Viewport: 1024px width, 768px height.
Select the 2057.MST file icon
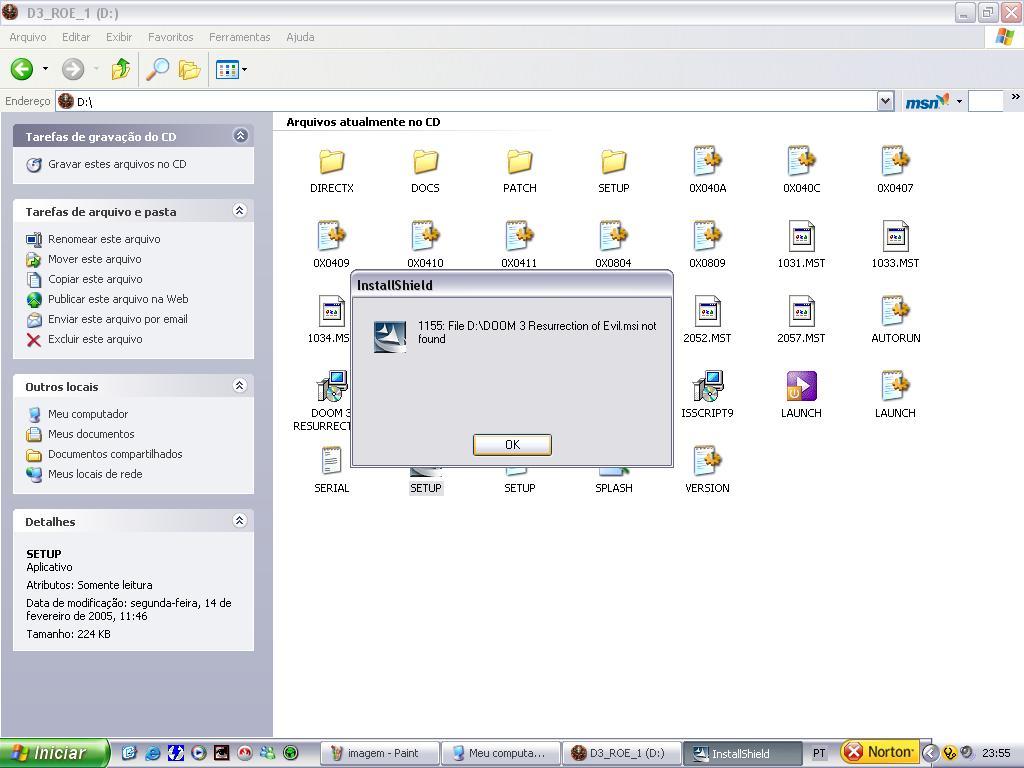click(801, 311)
